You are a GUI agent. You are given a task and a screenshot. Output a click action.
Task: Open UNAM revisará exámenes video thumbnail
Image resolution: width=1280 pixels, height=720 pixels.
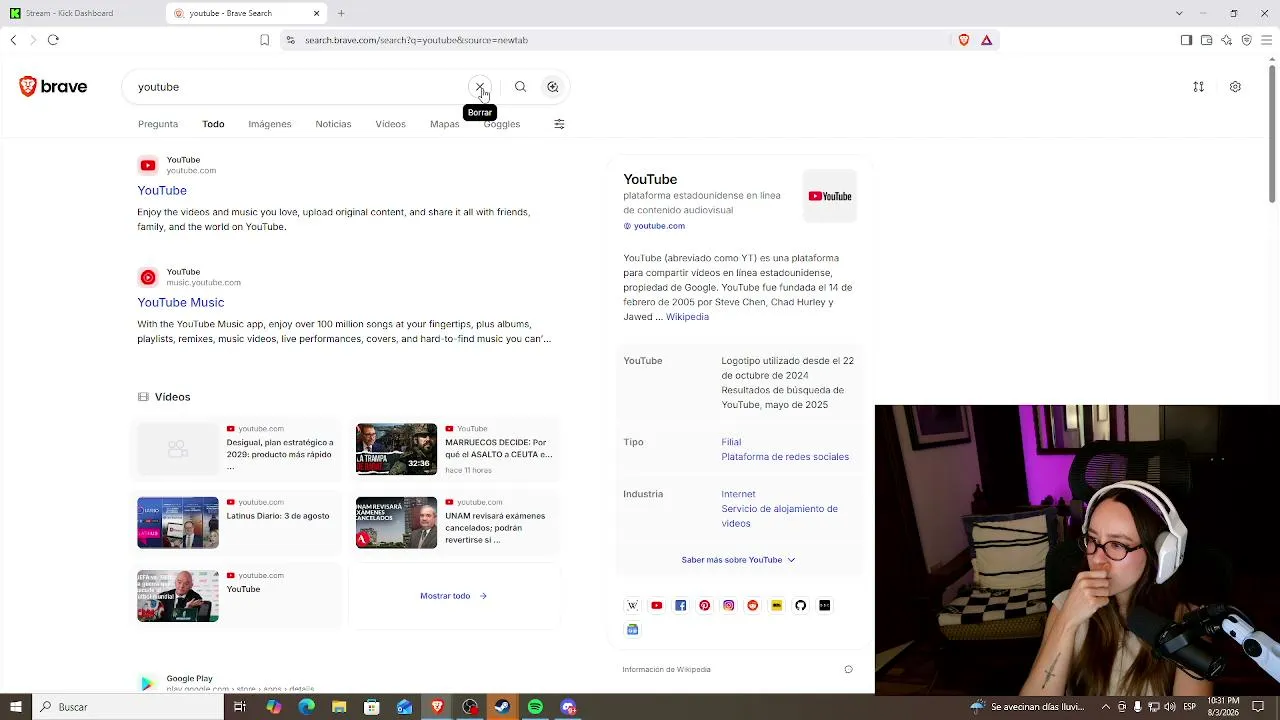click(x=396, y=522)
